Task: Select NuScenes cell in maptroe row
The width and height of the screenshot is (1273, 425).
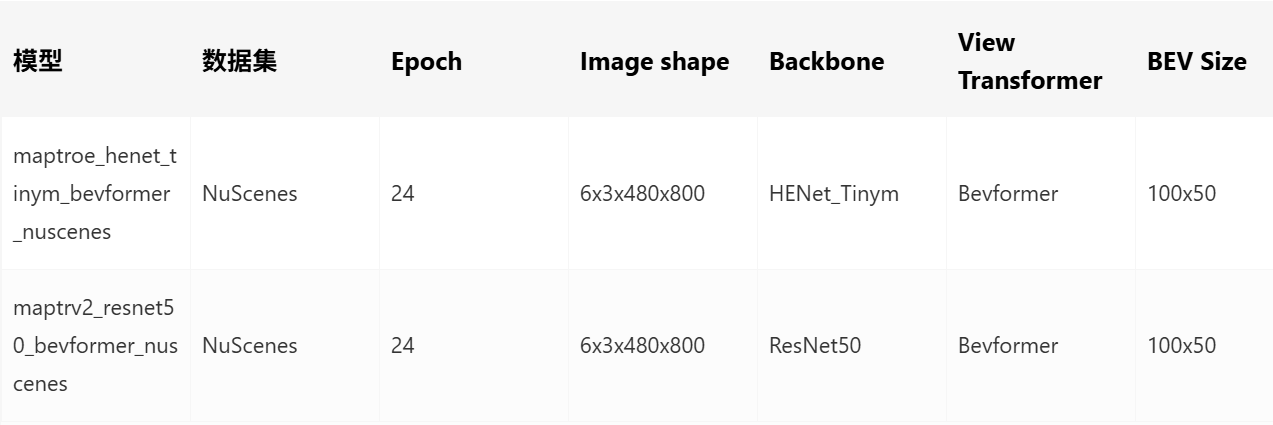Action: click(250, 194)
